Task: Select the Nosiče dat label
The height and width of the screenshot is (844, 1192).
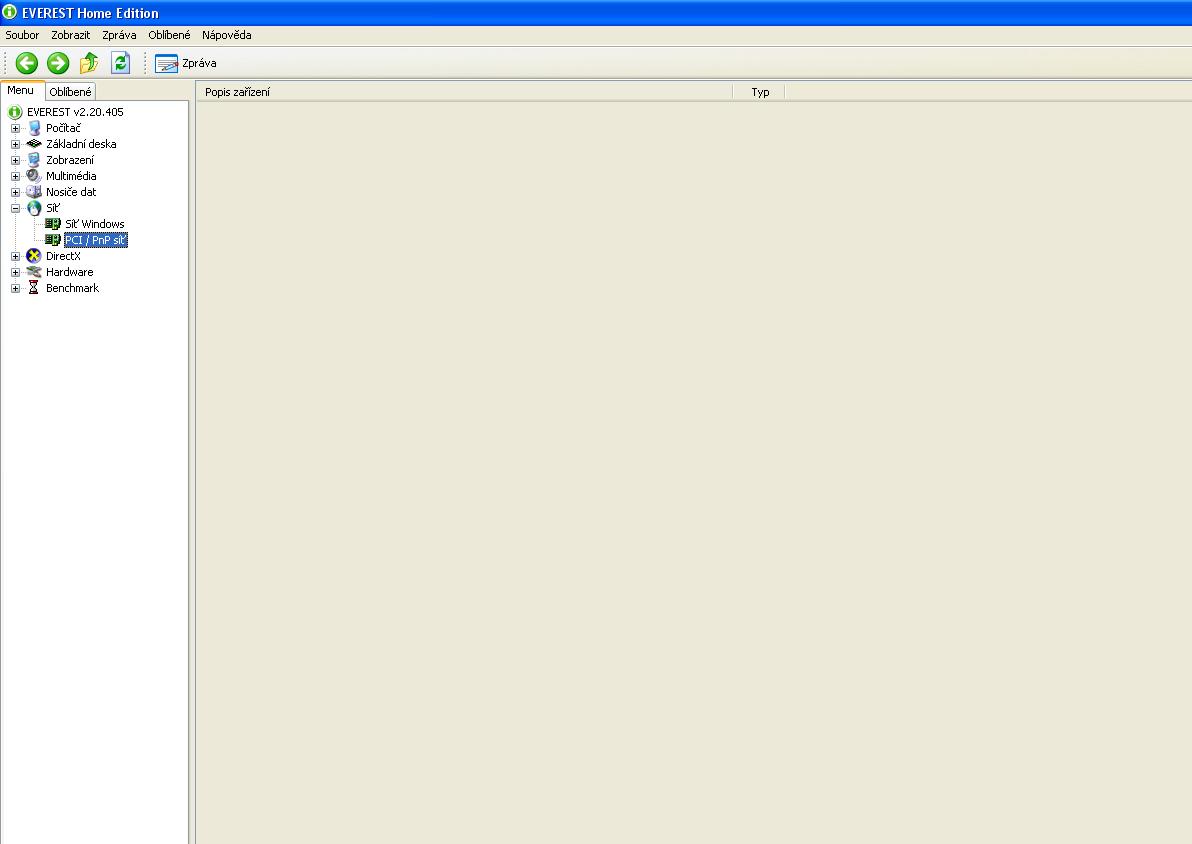Action: [x=71, y=192]
